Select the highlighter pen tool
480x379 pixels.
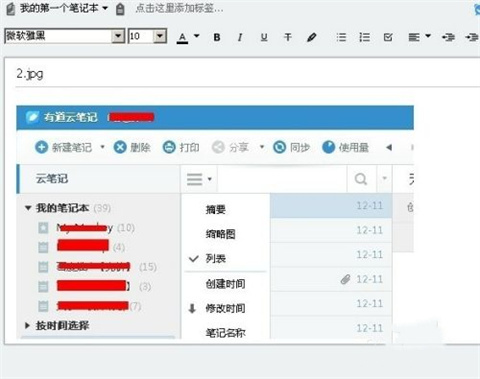(312, 37)
